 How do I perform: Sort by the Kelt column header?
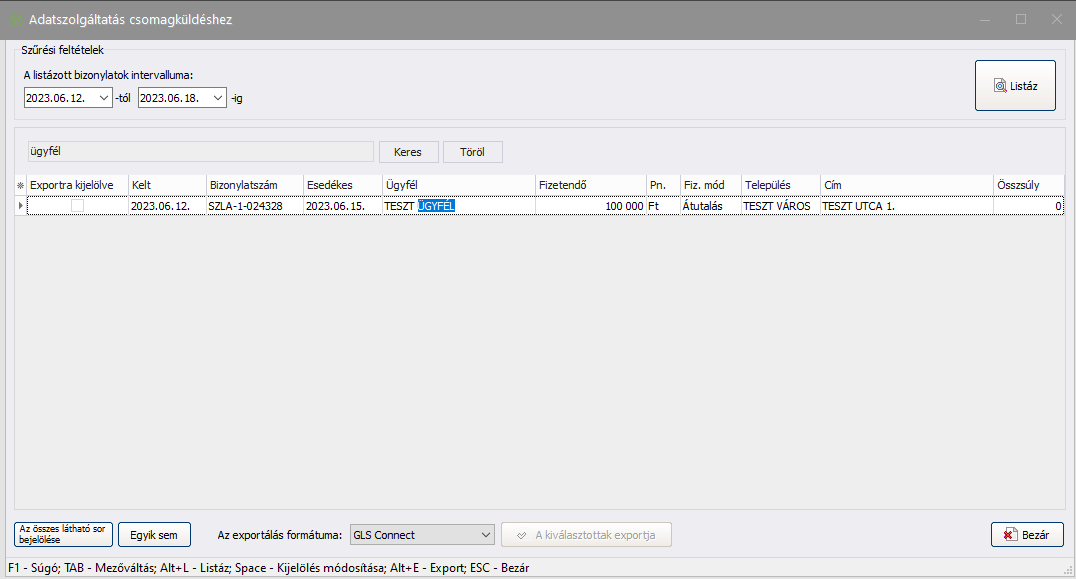coord(166,185)
